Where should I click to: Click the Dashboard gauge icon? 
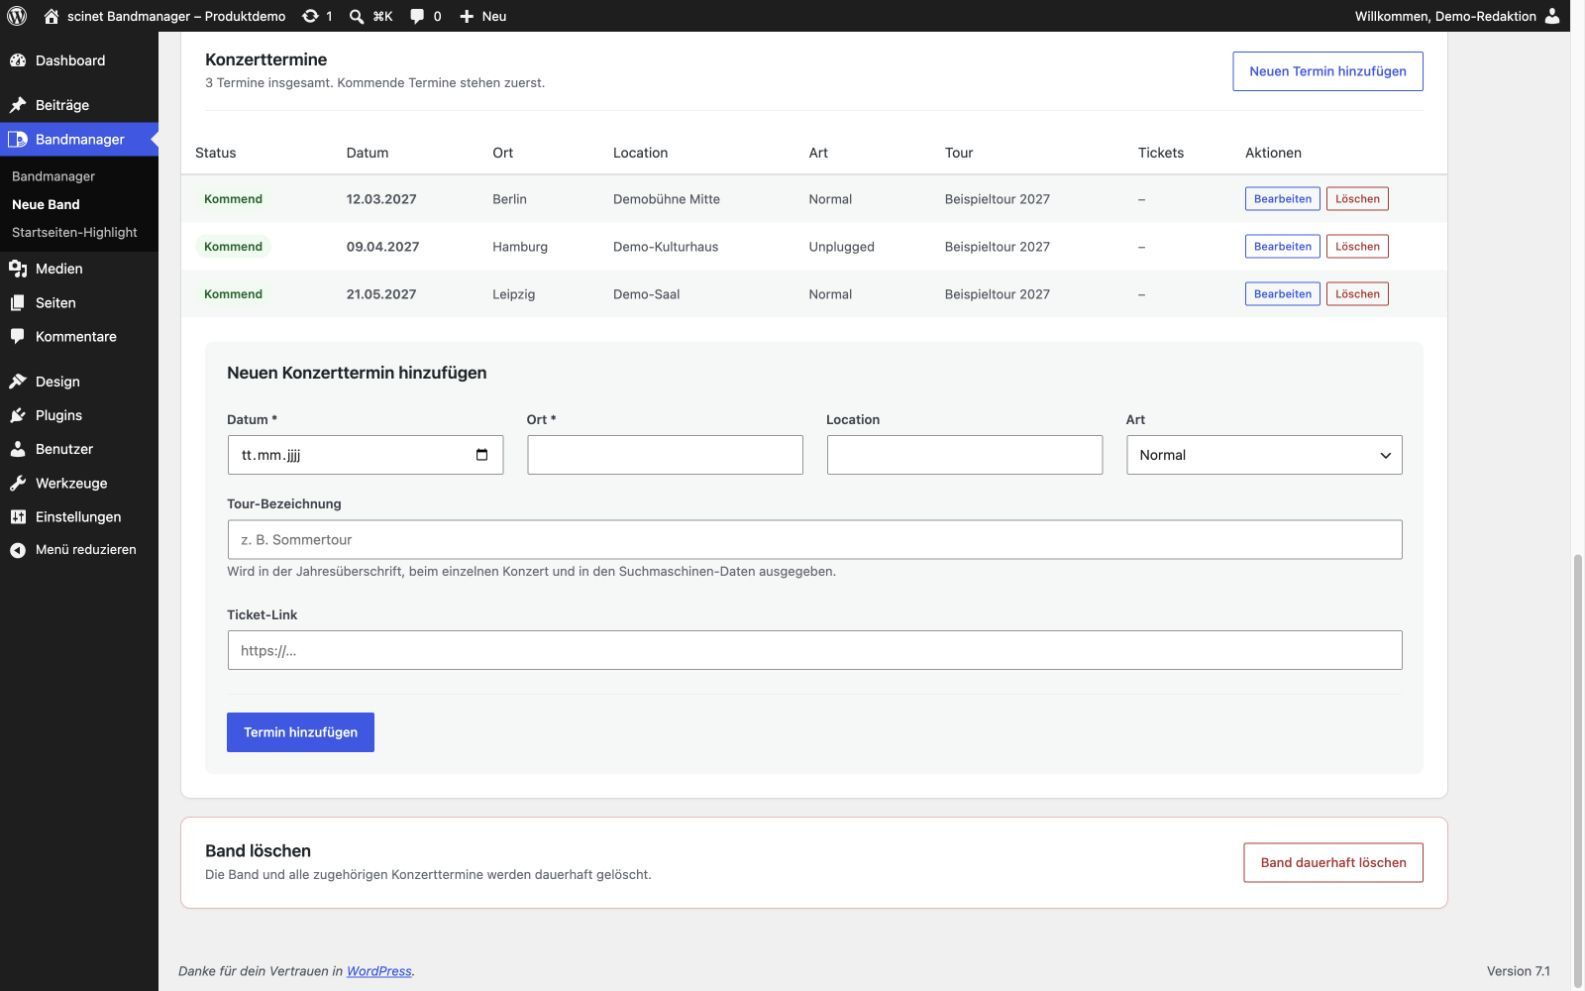pyautogui.click(x=18, y=60)
